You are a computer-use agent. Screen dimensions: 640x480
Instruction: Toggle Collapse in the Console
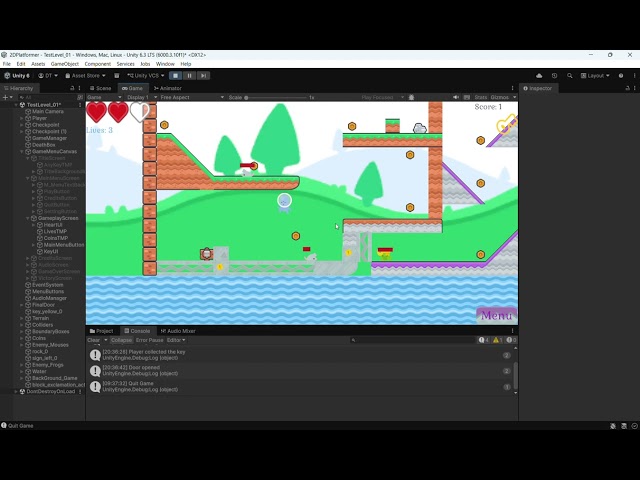(x=121, y=340)
